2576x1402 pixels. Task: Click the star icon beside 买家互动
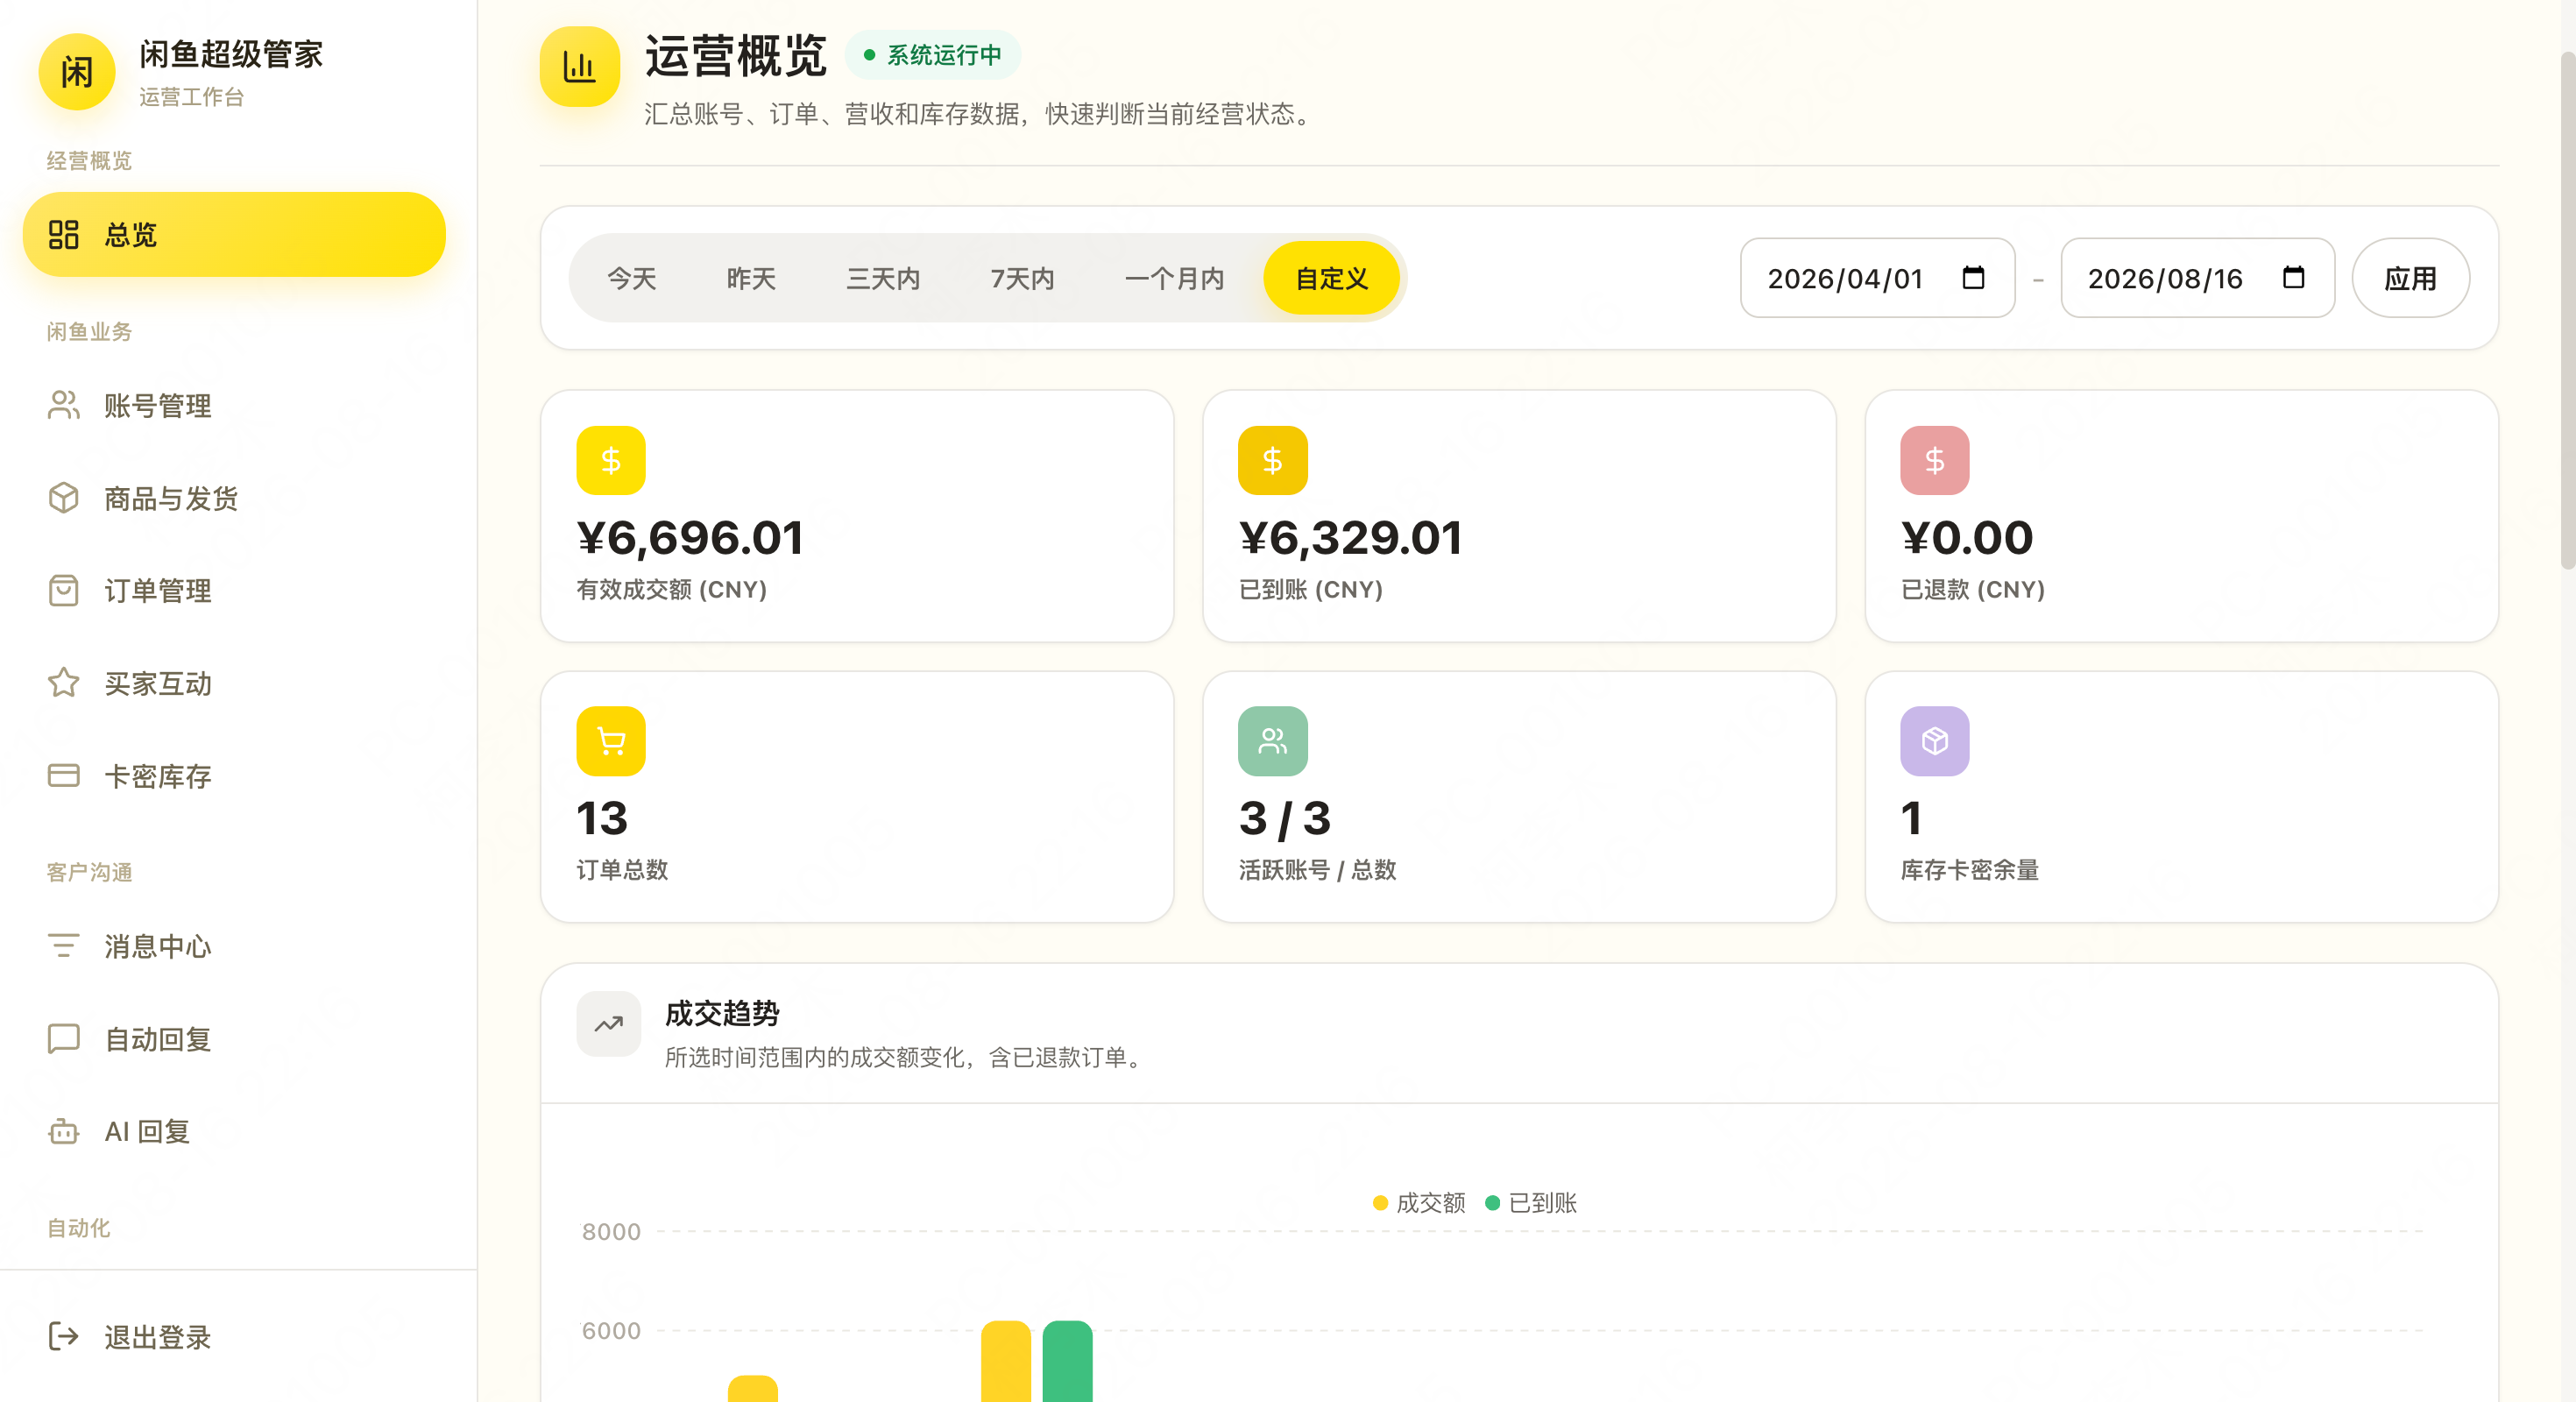pos(63,683)
